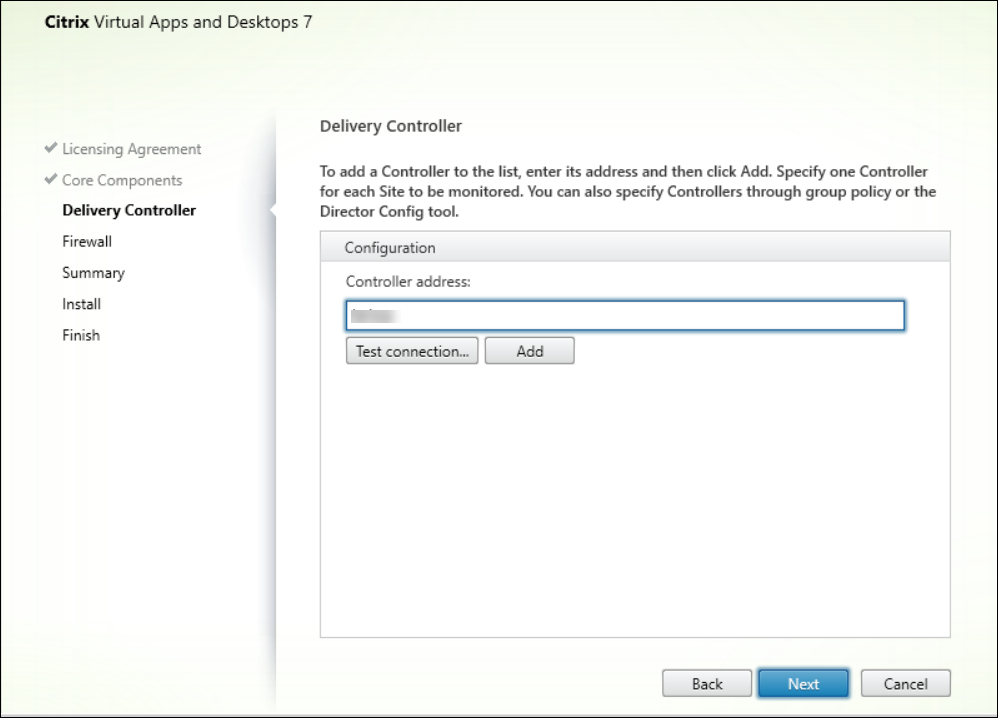
Task: Open the Delivery Controller step in sidebar
Action: point(129,210)
